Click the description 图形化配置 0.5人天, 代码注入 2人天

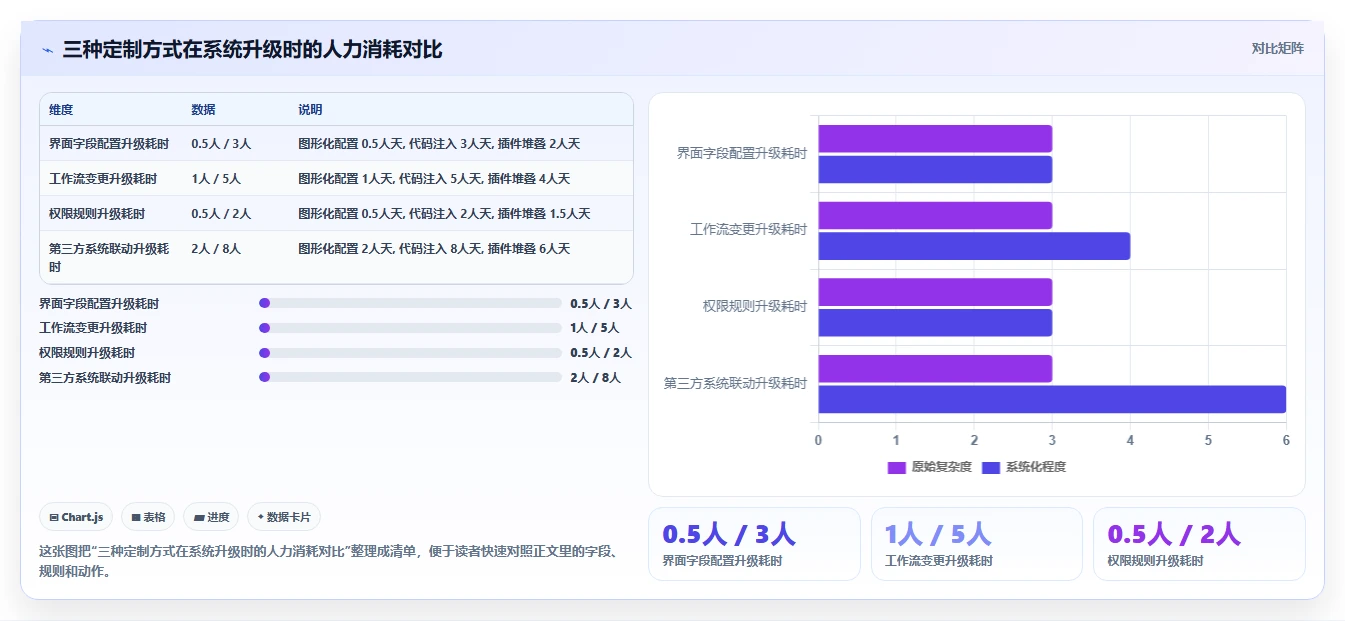click(444, 214)
